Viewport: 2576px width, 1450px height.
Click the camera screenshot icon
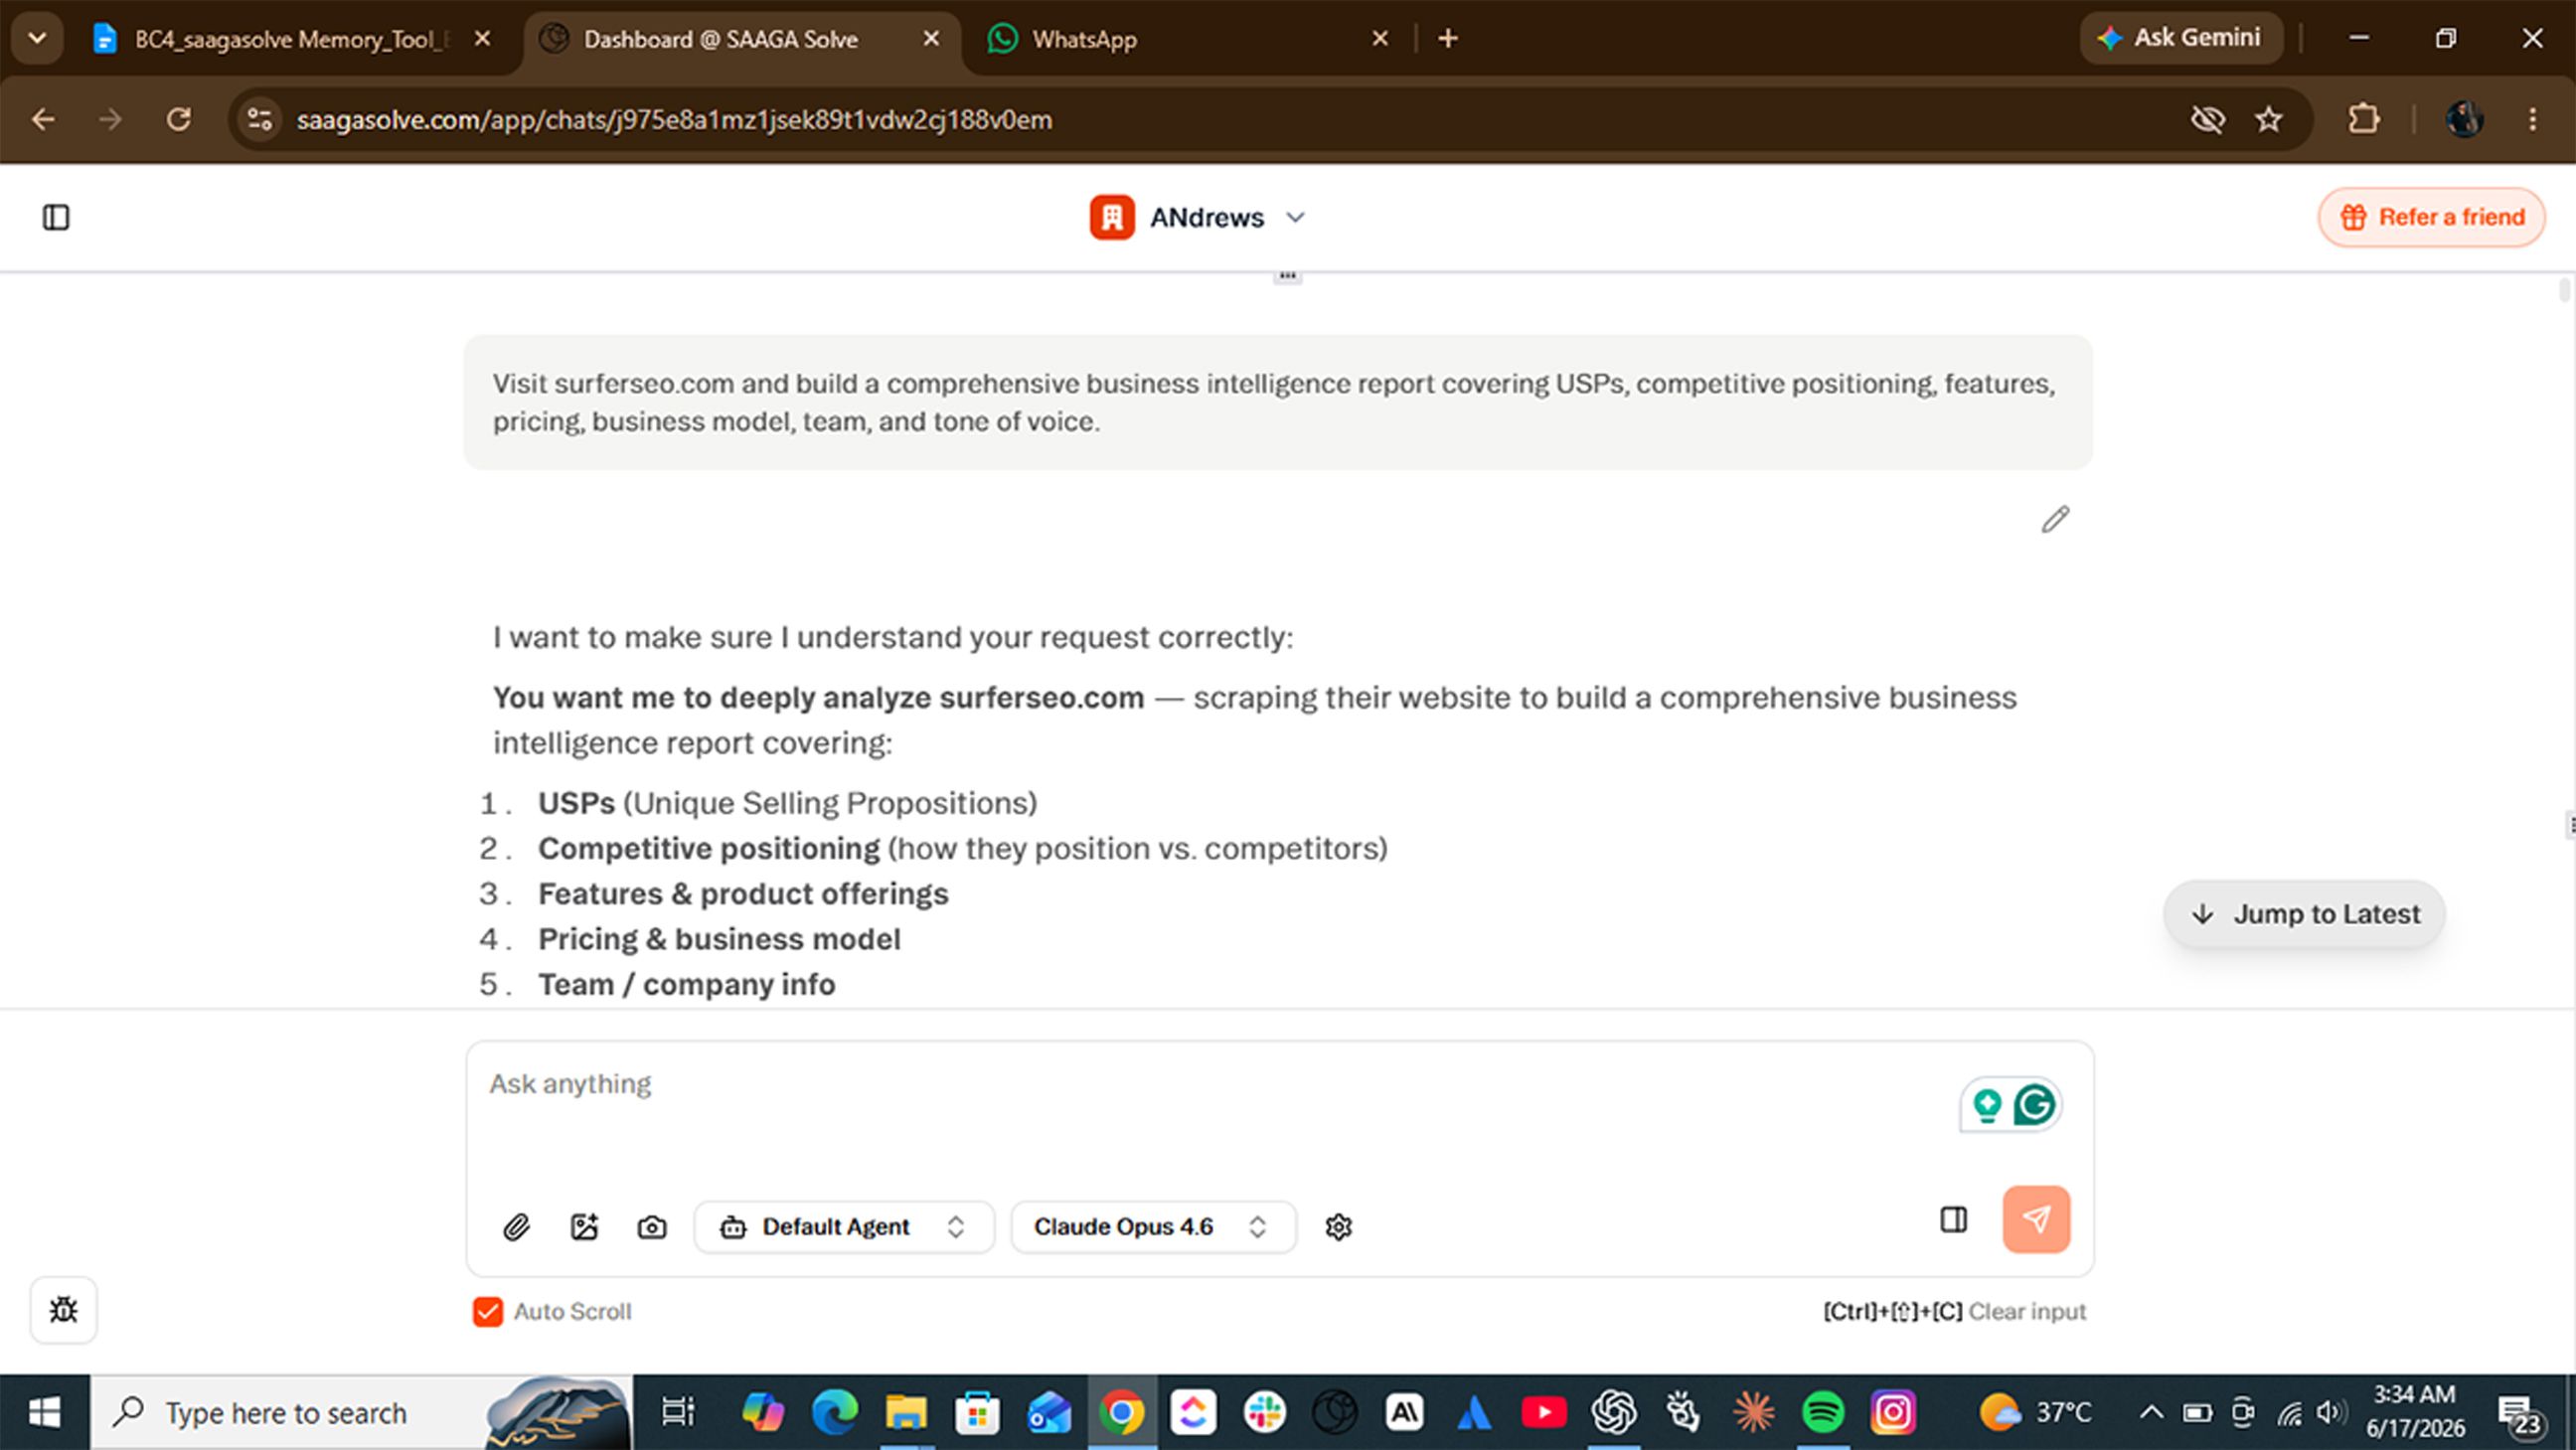point(652,1226)
